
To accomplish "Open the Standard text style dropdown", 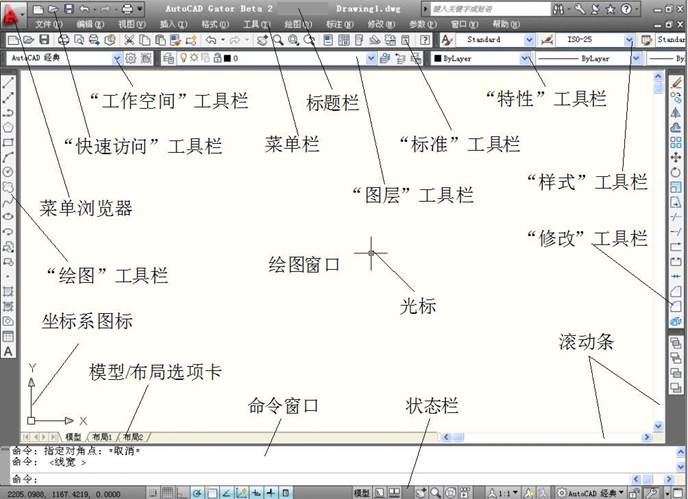I will [530, 40].
